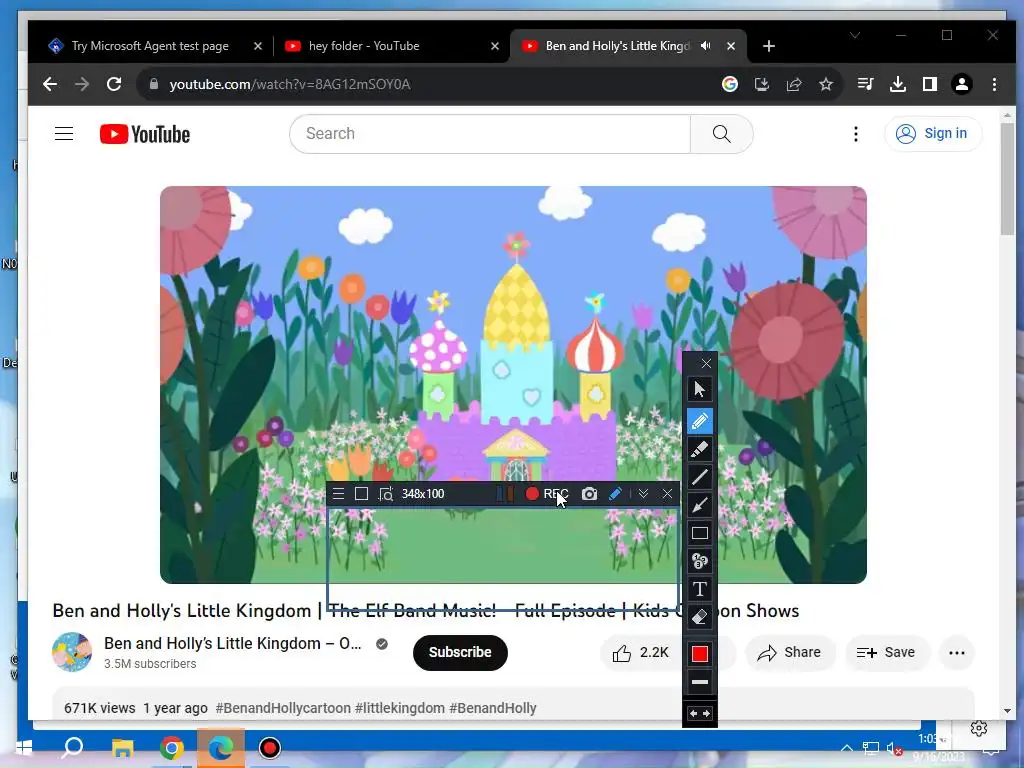Select the eraser tool in drawing toolbar
This screenshot has width=1024, height=768.
[699, 616]
